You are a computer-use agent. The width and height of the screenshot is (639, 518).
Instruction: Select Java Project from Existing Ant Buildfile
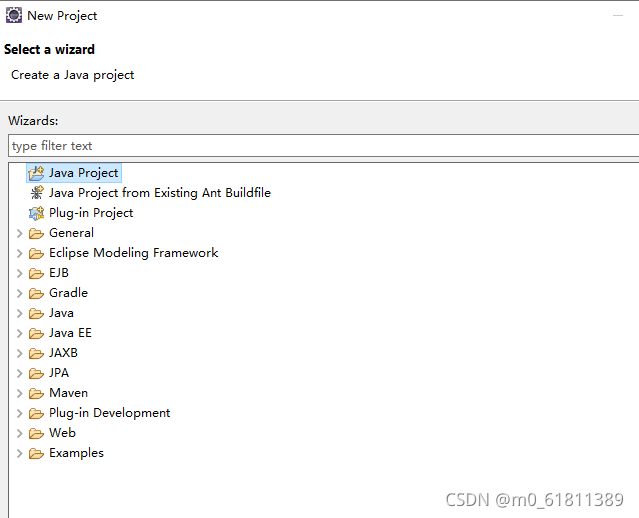pos(159,193)
